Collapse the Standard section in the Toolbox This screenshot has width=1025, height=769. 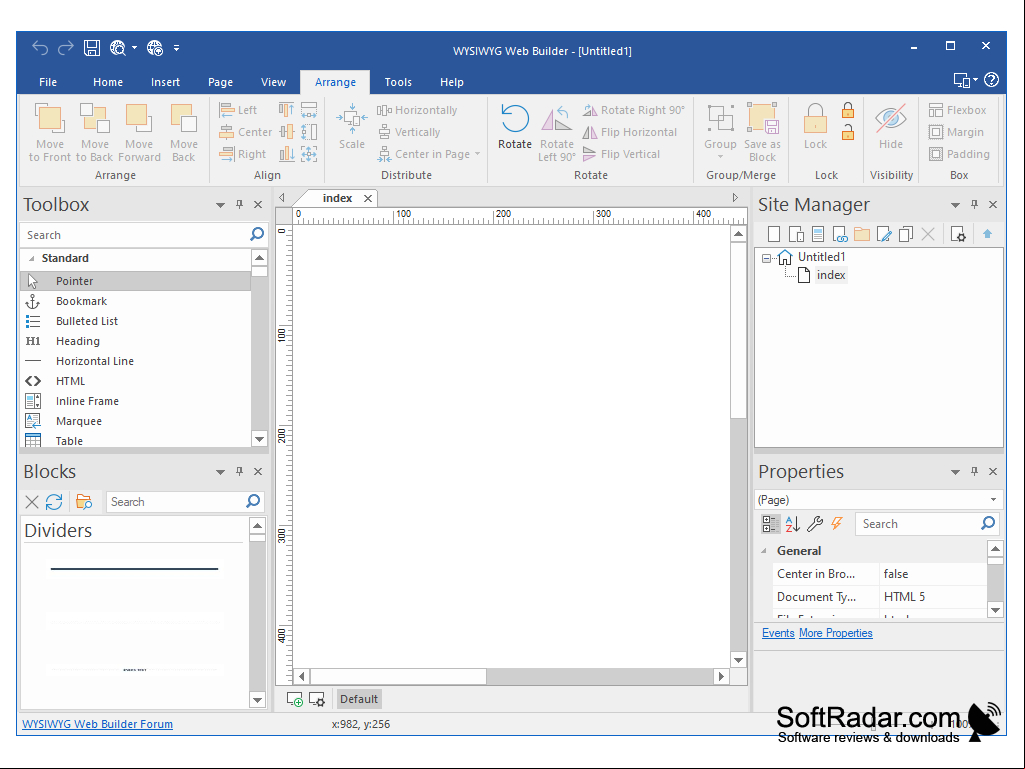point(31,258)
